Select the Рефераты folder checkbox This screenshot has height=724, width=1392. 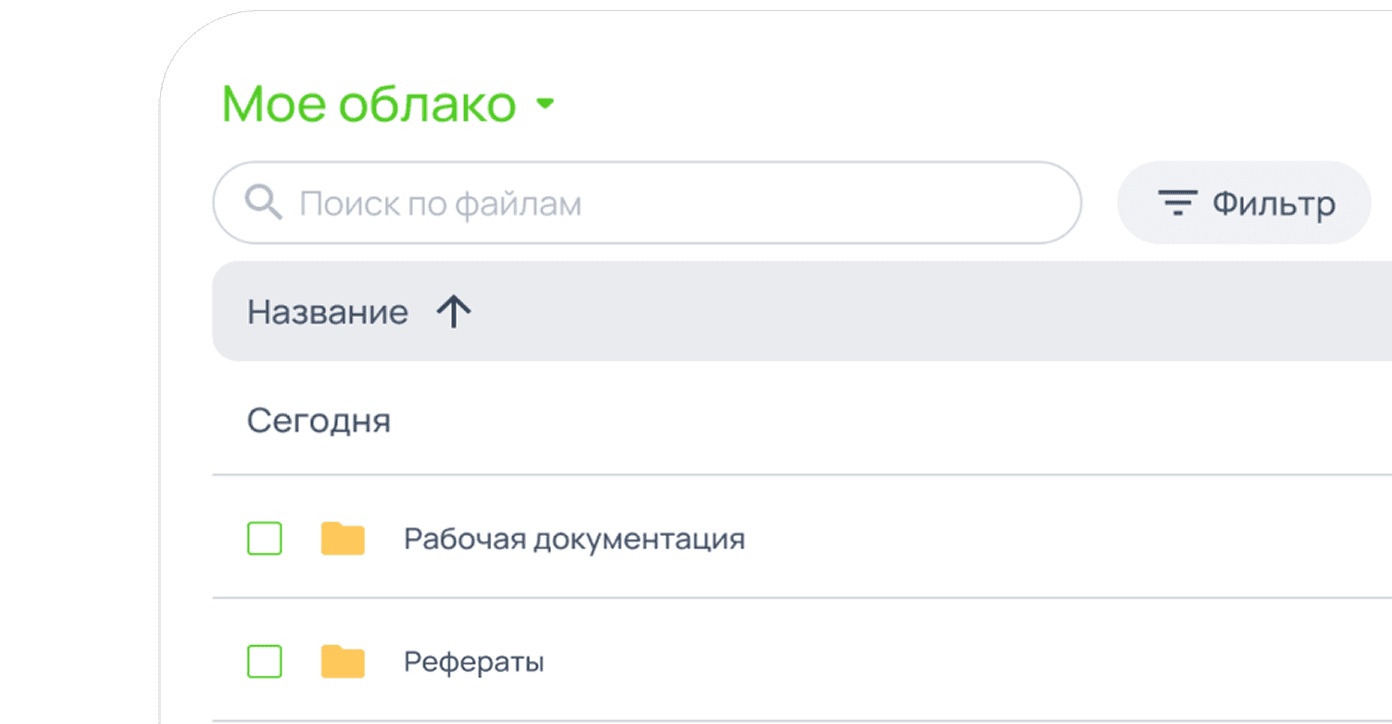pos(265,661)
